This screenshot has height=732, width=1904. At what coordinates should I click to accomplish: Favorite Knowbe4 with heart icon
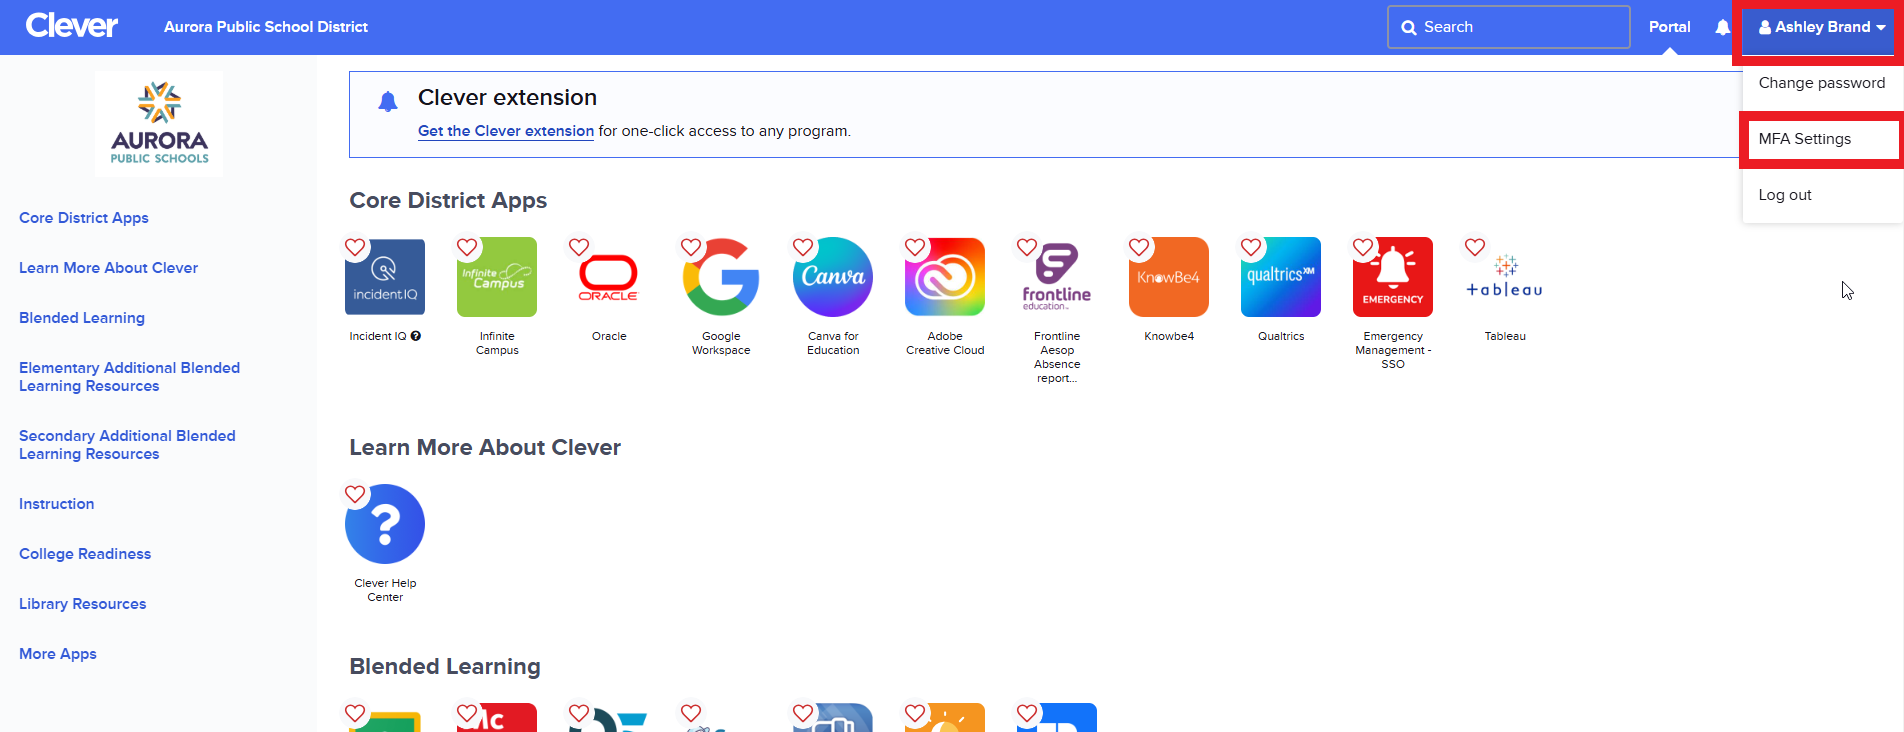coord(1139,247)
